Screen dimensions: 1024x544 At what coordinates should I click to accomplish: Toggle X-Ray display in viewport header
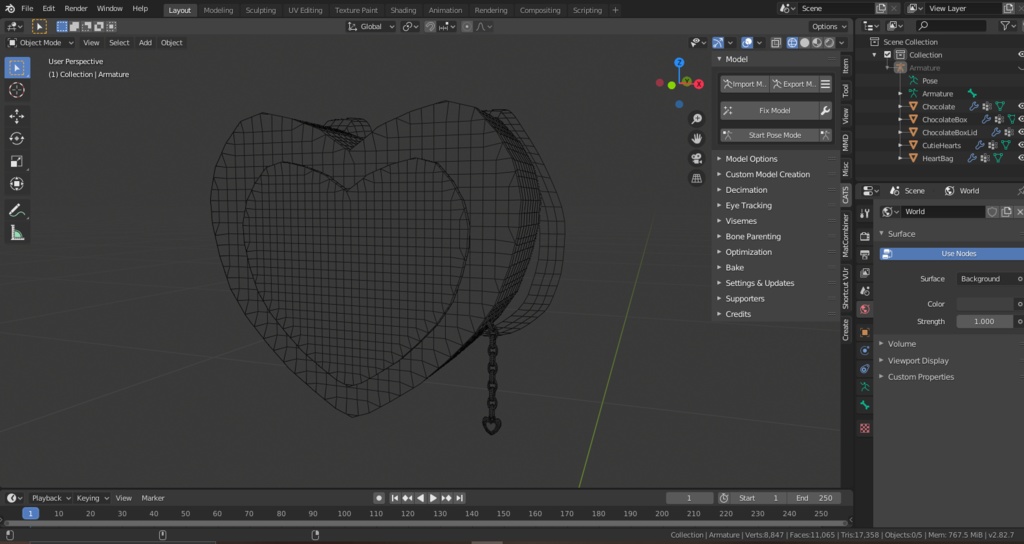pyautogui.click(x=776, y=42)
